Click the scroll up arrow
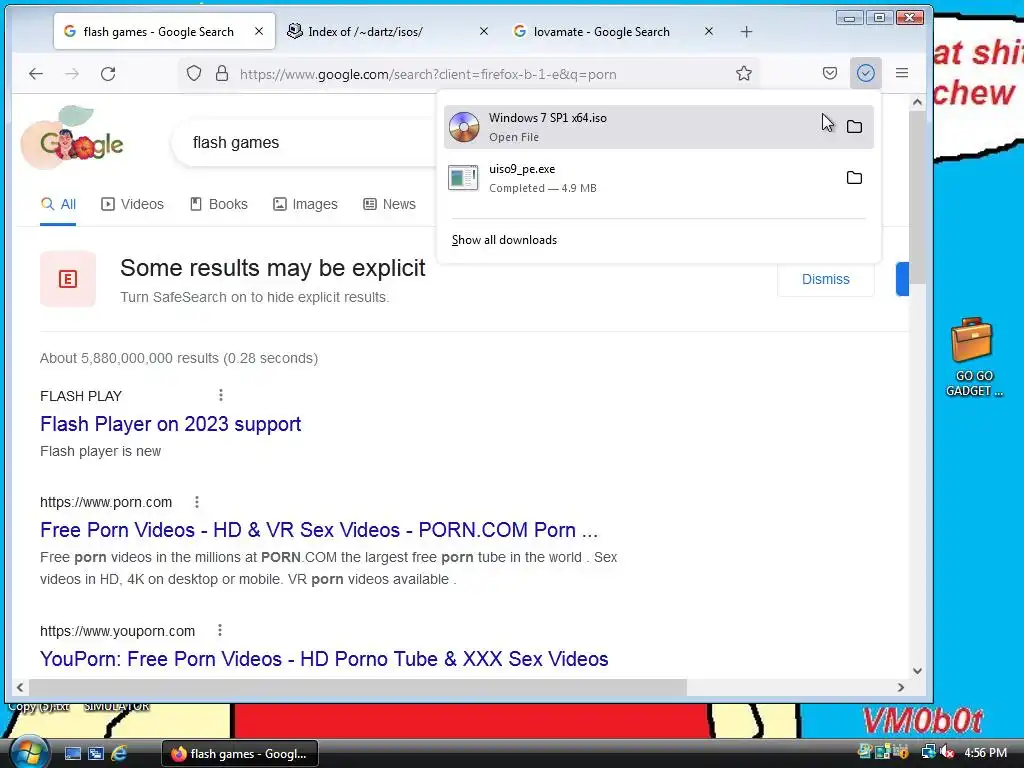The width and height of the screenshot is (1024, 768). click(917, 102)
